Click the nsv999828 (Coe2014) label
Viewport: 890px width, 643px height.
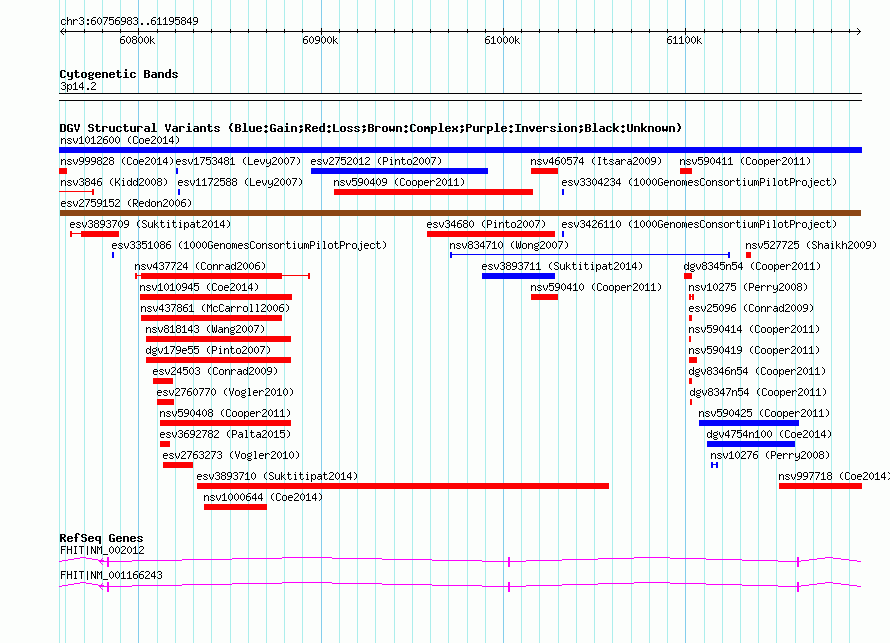[117, 161]
